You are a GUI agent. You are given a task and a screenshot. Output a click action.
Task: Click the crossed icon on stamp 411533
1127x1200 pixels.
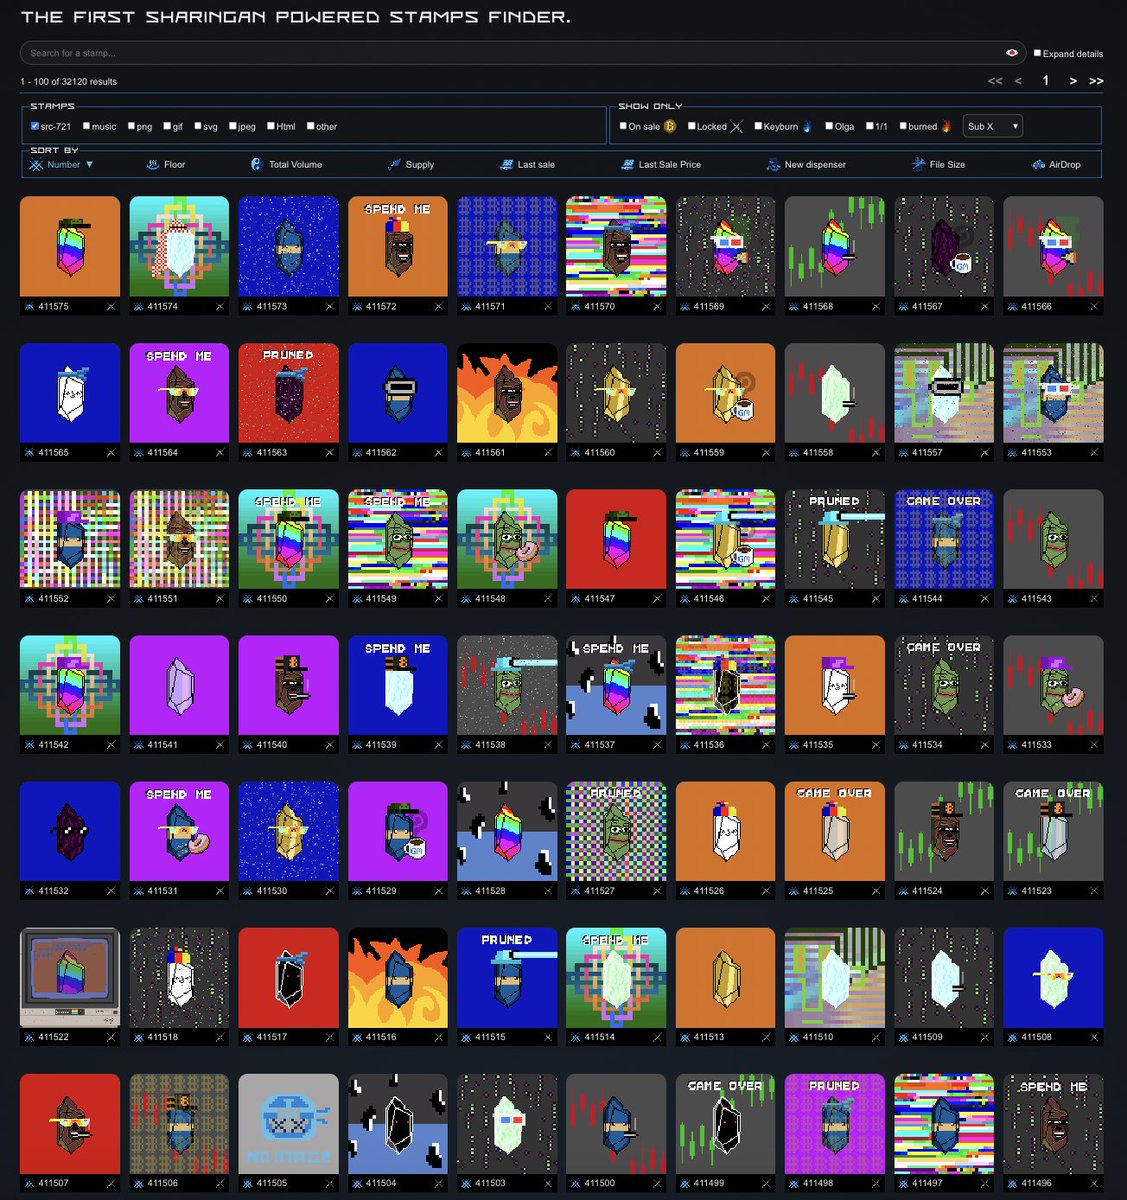pos(1094,745)
